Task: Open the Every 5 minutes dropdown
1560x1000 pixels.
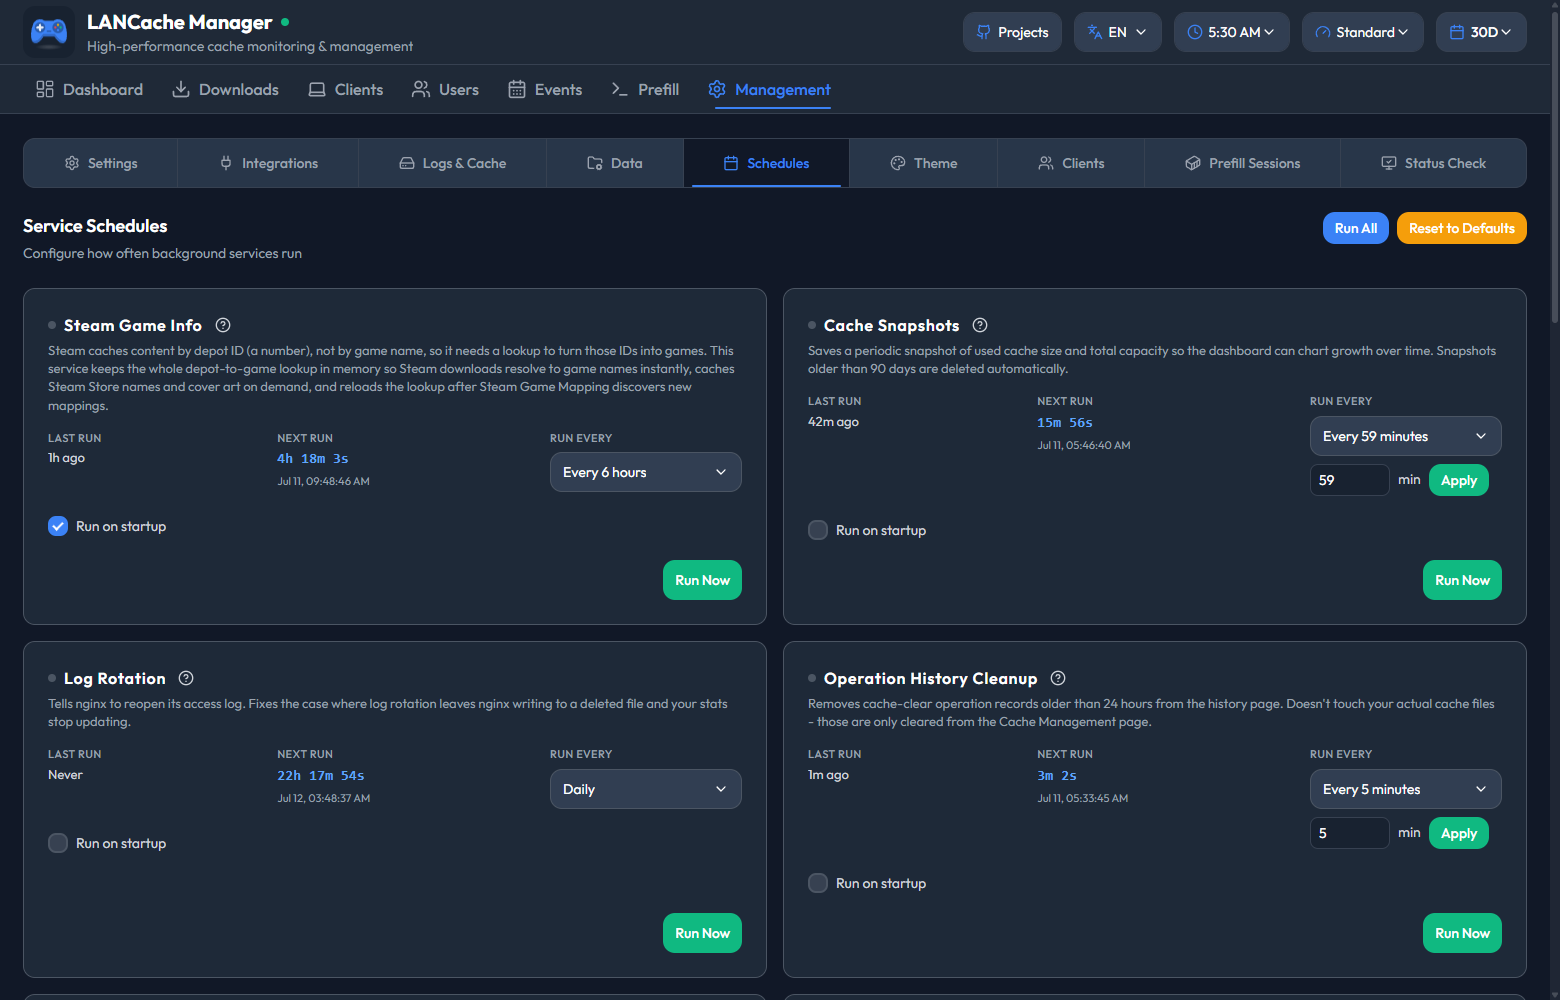Action: coord(1406,789)
